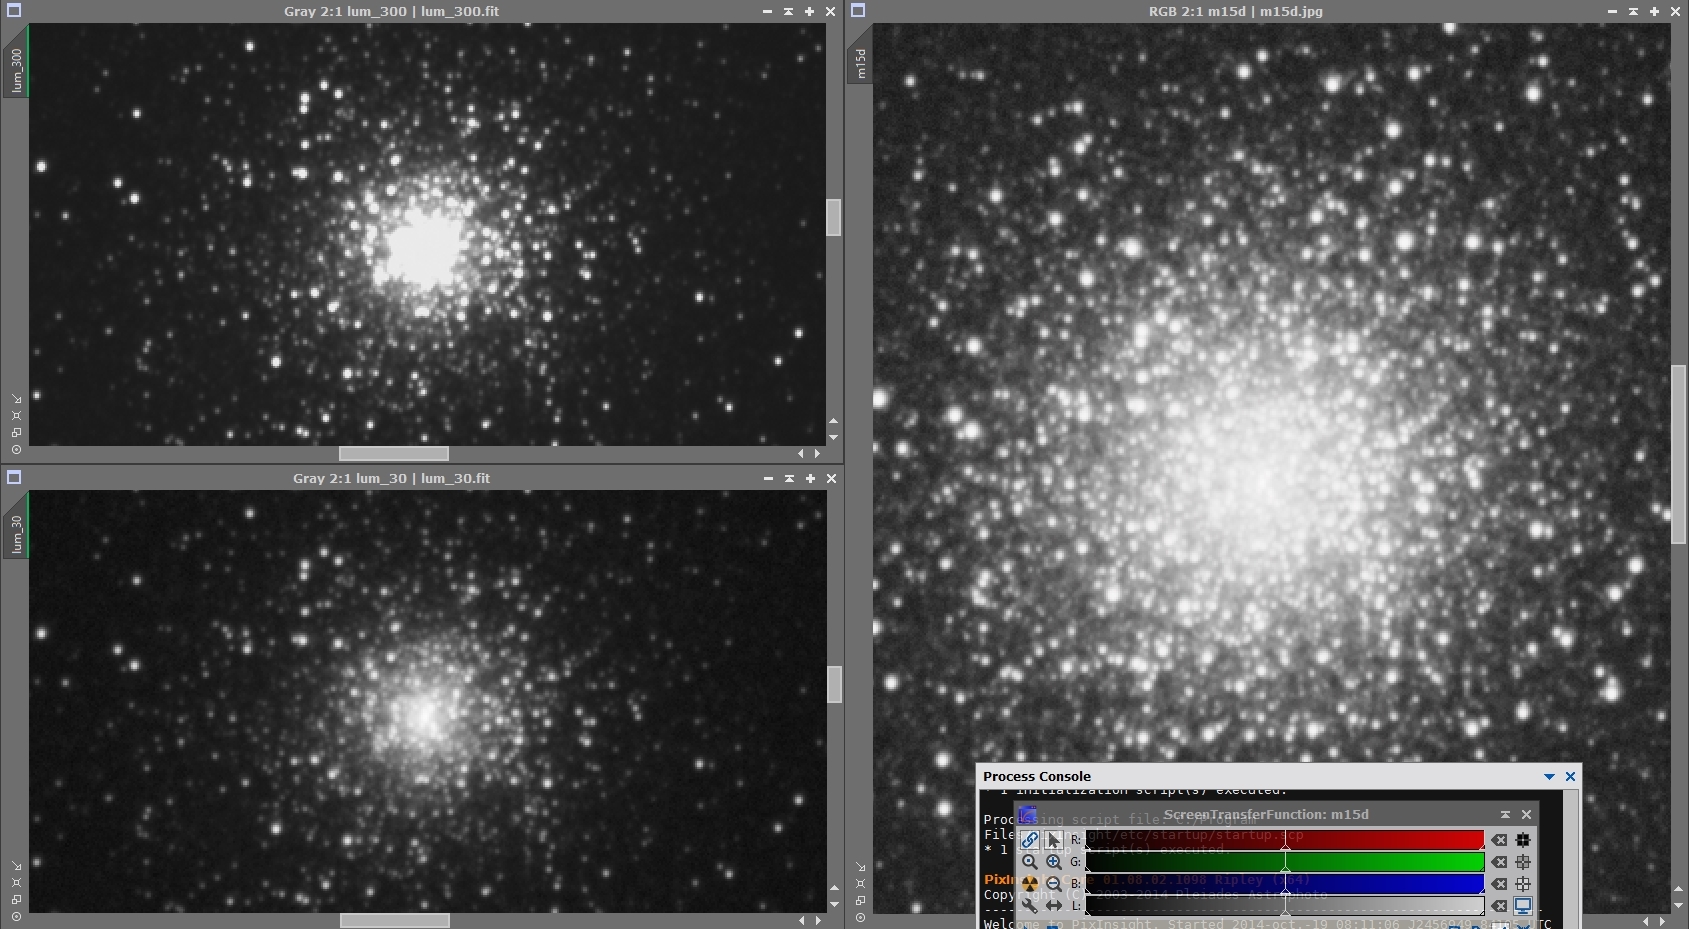The width and height of the screenshot is (1689, 929).
Task: Click the window icon of m15d title bar
Action: (x=858, y=11)
